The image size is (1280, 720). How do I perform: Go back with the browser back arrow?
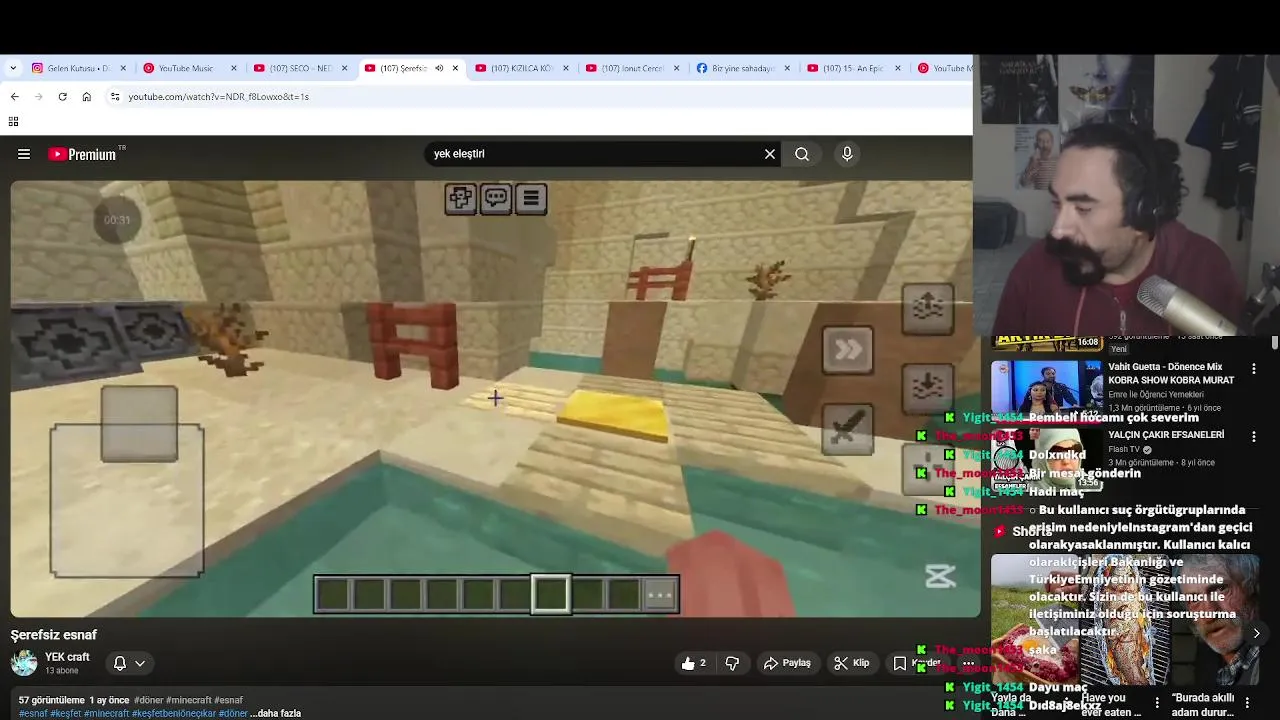click(14, 96)
